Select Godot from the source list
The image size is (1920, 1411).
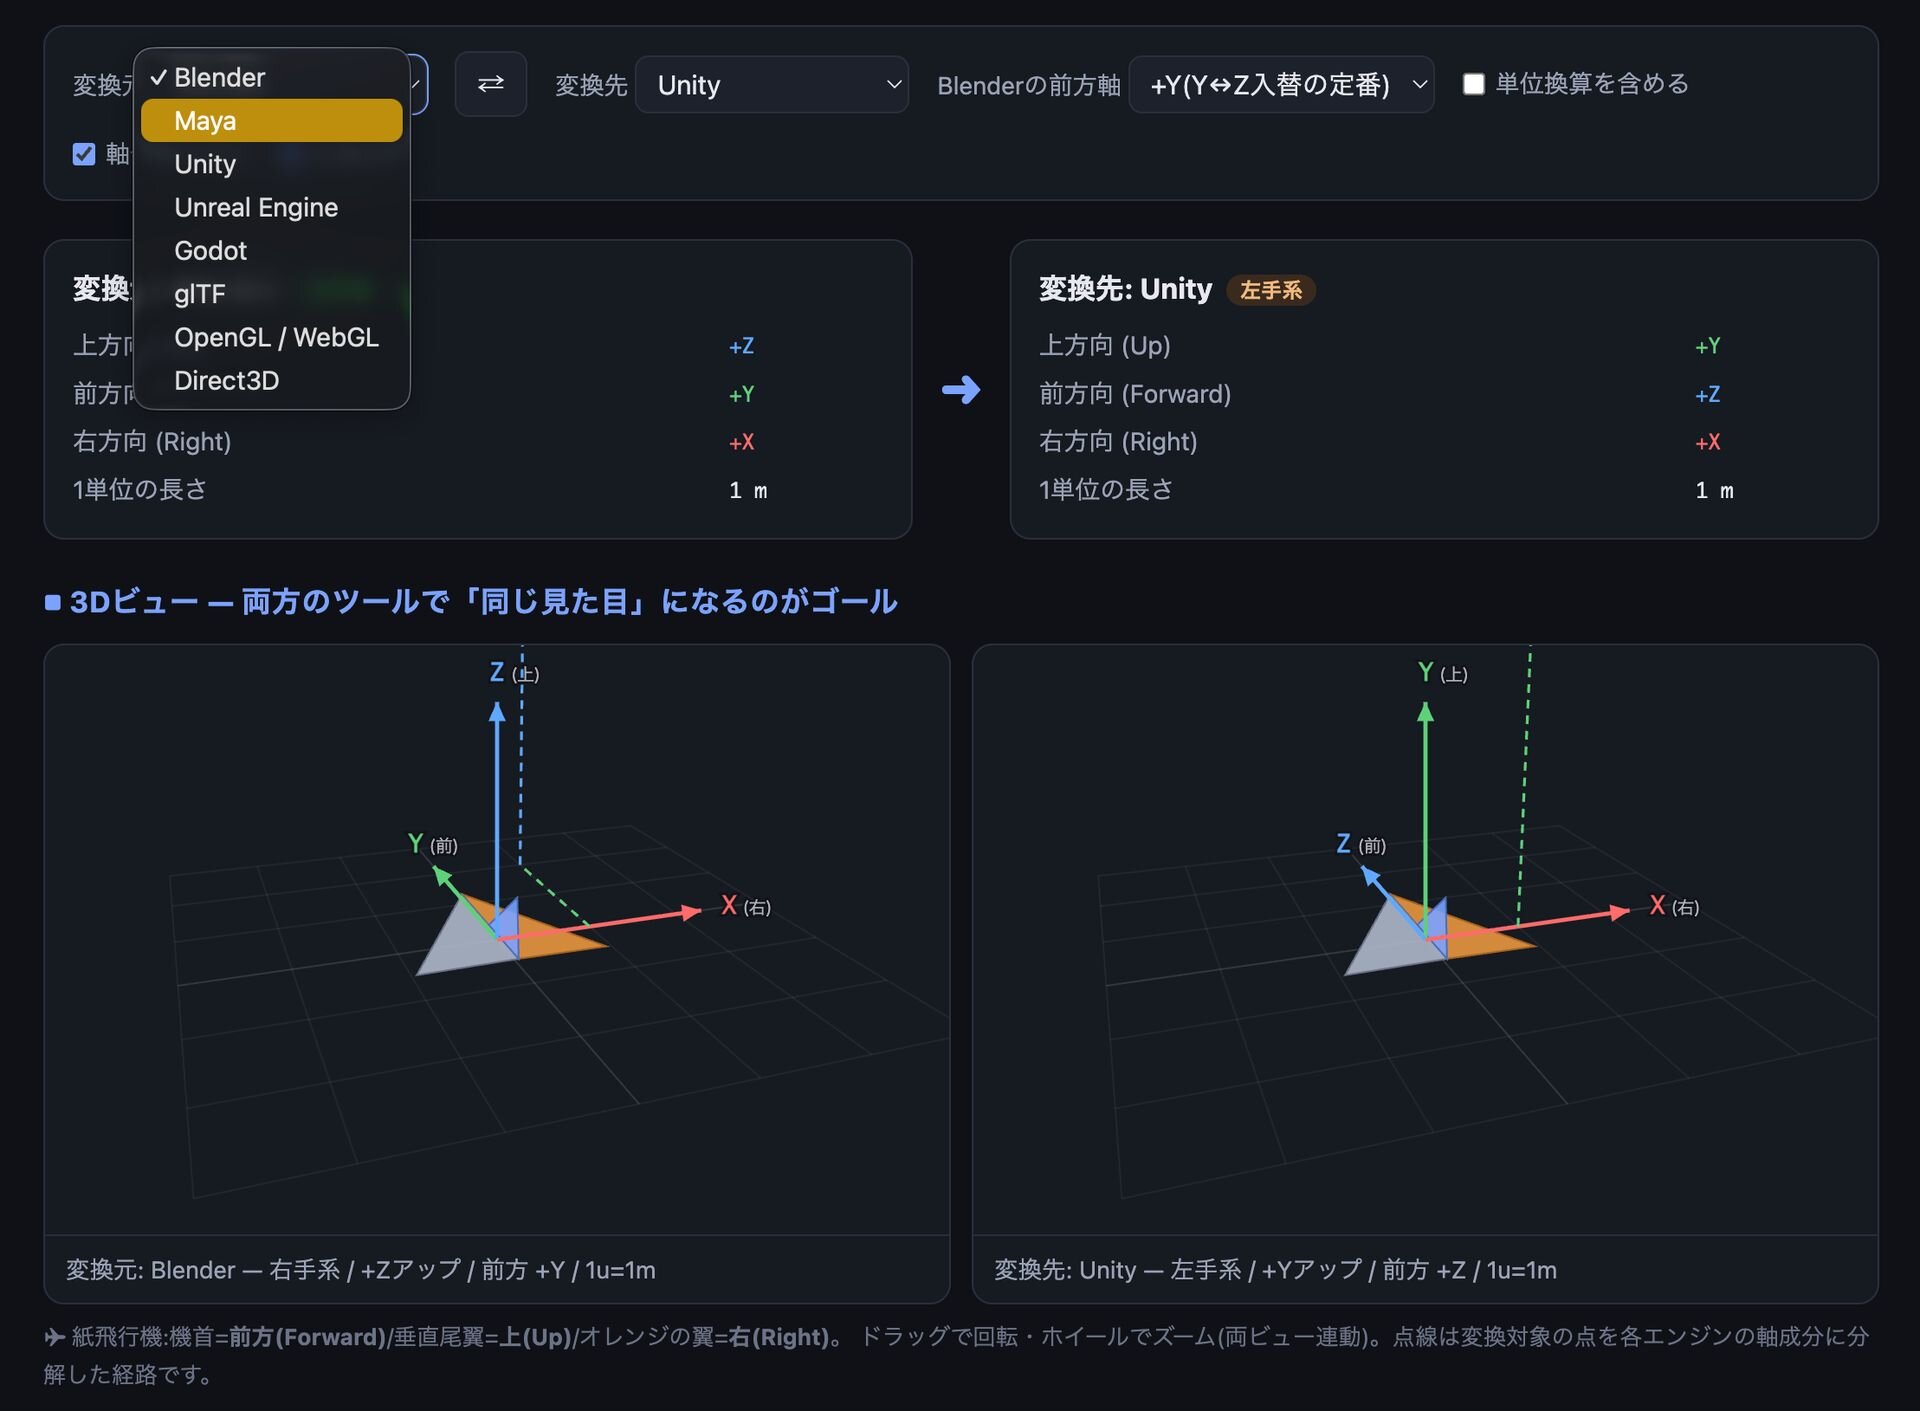click(x=272, y=250)
